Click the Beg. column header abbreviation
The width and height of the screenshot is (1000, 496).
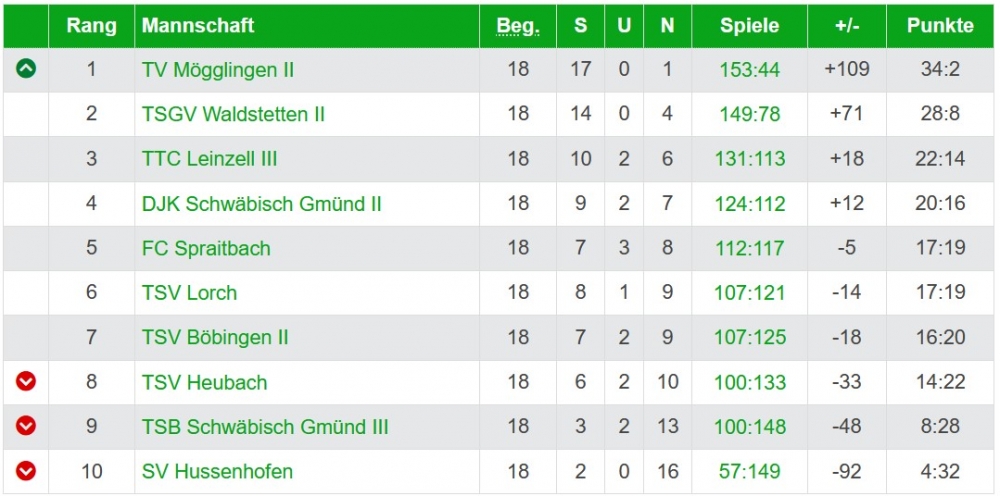tap(517, 26)
